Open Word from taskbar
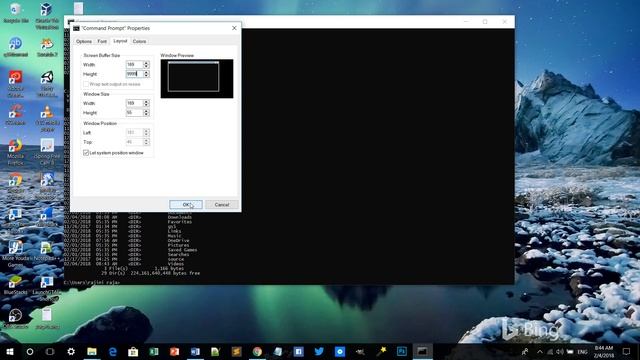 click(x=195, y=351)
